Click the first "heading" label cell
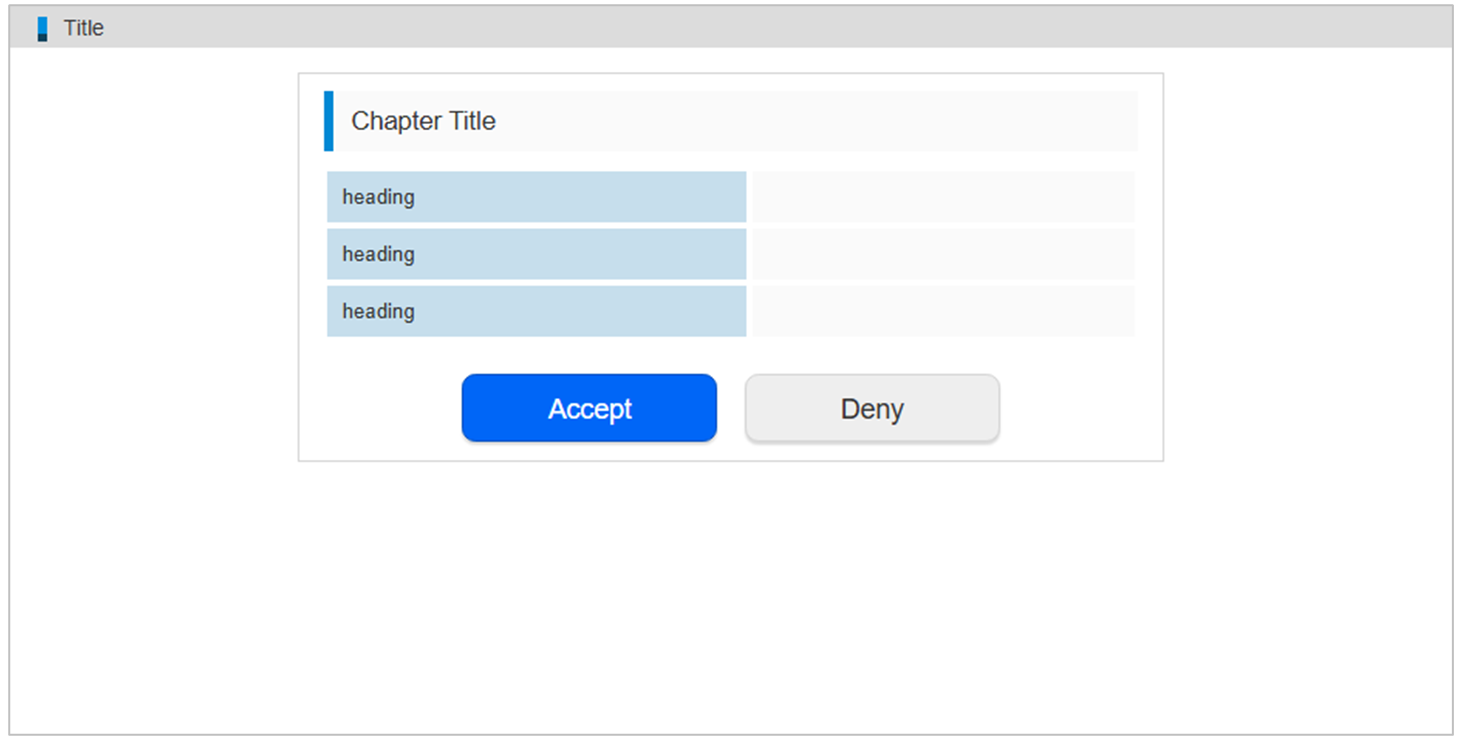 tap(536, 197)
